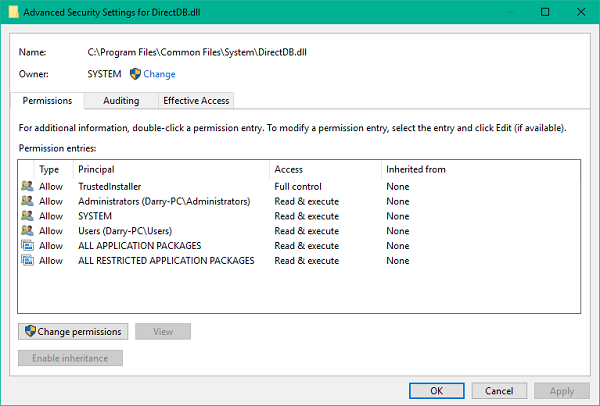Open the Effective Access tab

196,100
